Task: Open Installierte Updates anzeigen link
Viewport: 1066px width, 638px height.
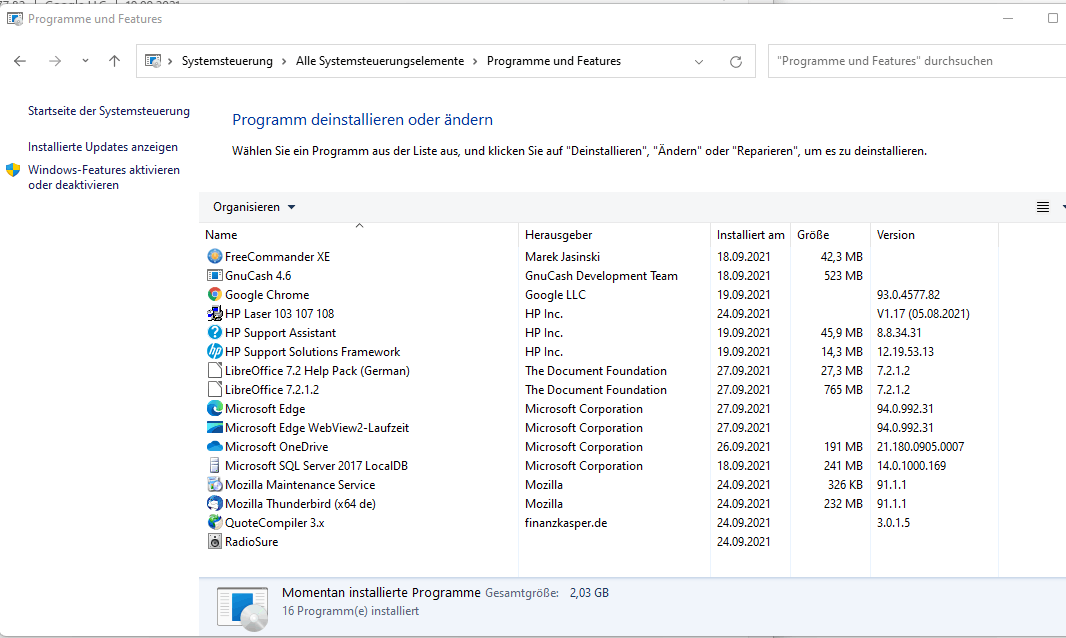Action: coord(103,147)
